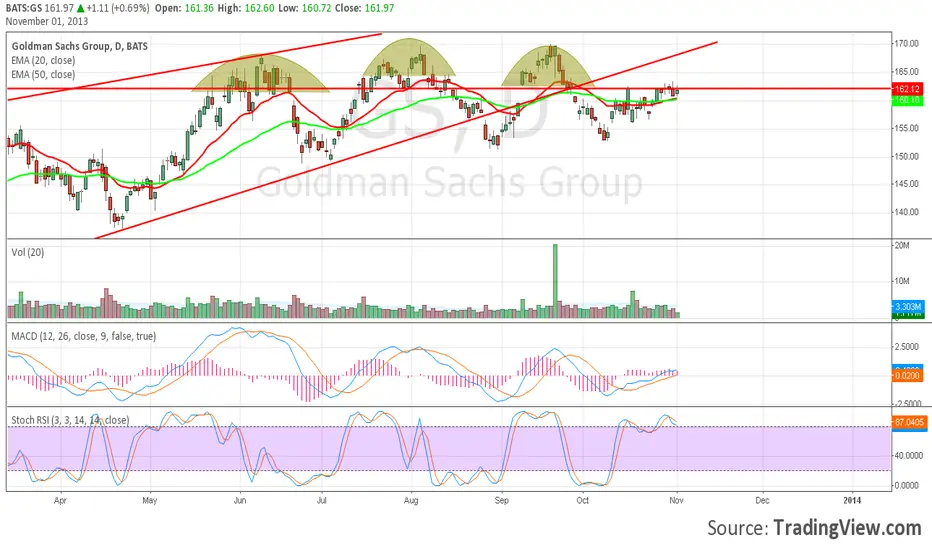932x550 pixels.
Task: Click the Aug label on the time axis
Action: tap(411, 501)
